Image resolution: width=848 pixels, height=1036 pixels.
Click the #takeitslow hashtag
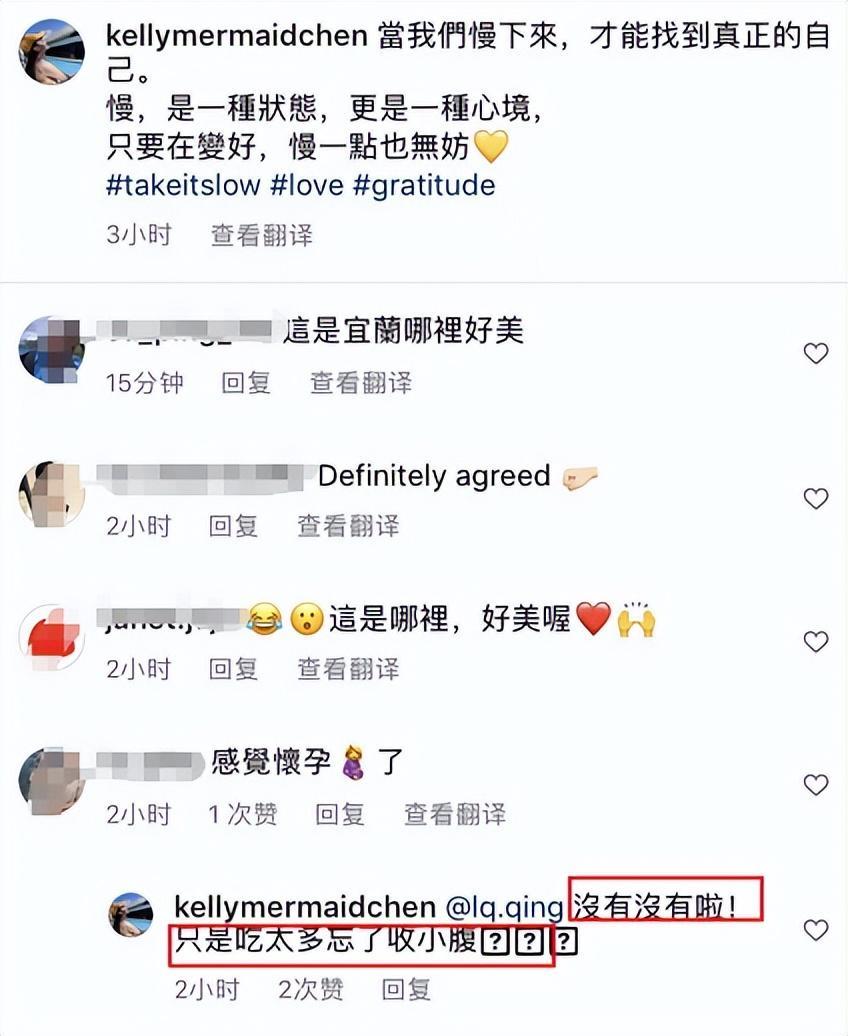tap(183, 185)
